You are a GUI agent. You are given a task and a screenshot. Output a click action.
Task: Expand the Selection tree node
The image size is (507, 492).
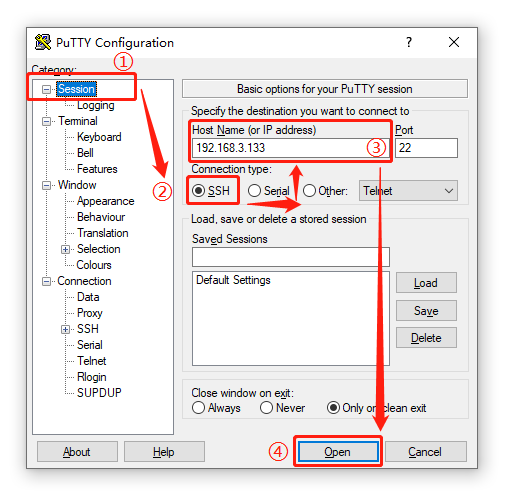66,250
